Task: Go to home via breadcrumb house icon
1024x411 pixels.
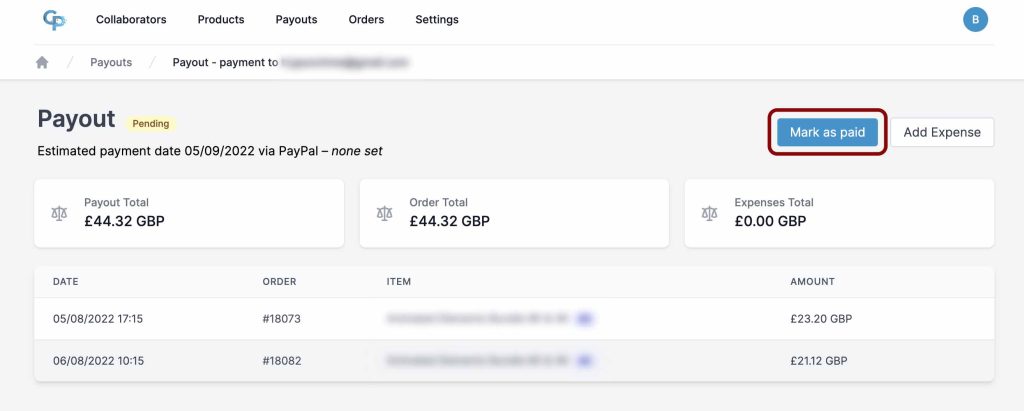Action: tap(42, 62)
